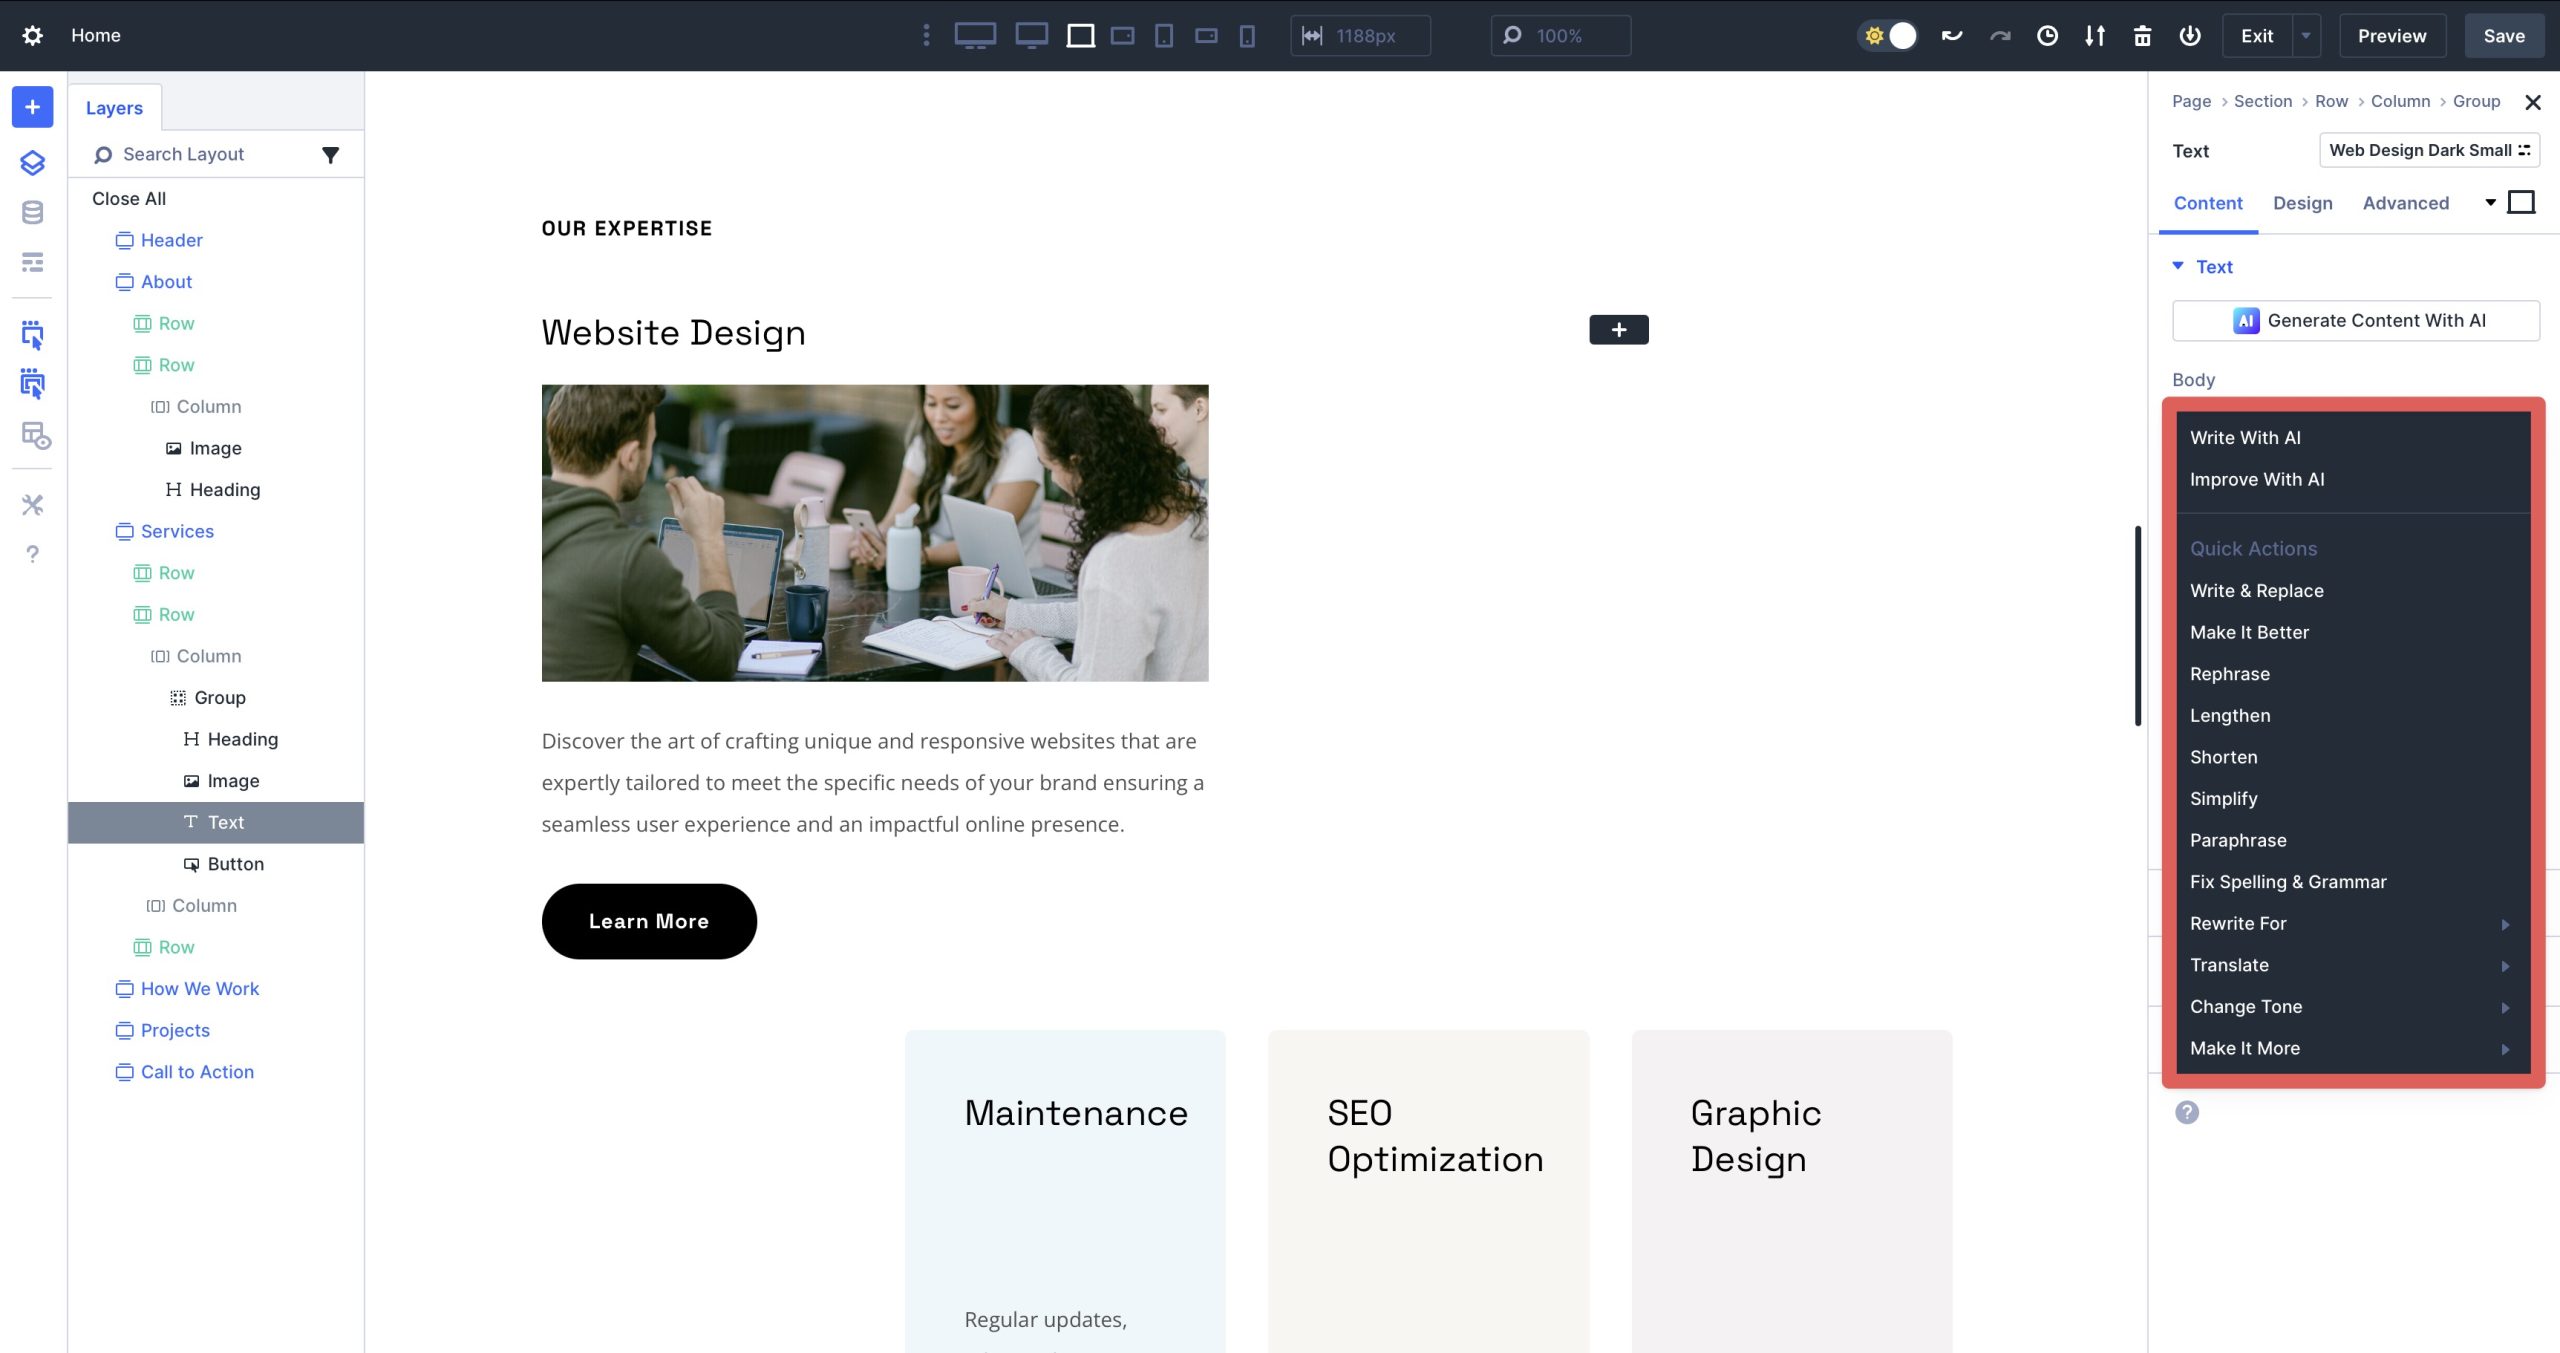The height and width of the screenshot is (1353, 2560).
Task: Expand the Translate submenu arrow
Action: click(x=2506, y=965)
